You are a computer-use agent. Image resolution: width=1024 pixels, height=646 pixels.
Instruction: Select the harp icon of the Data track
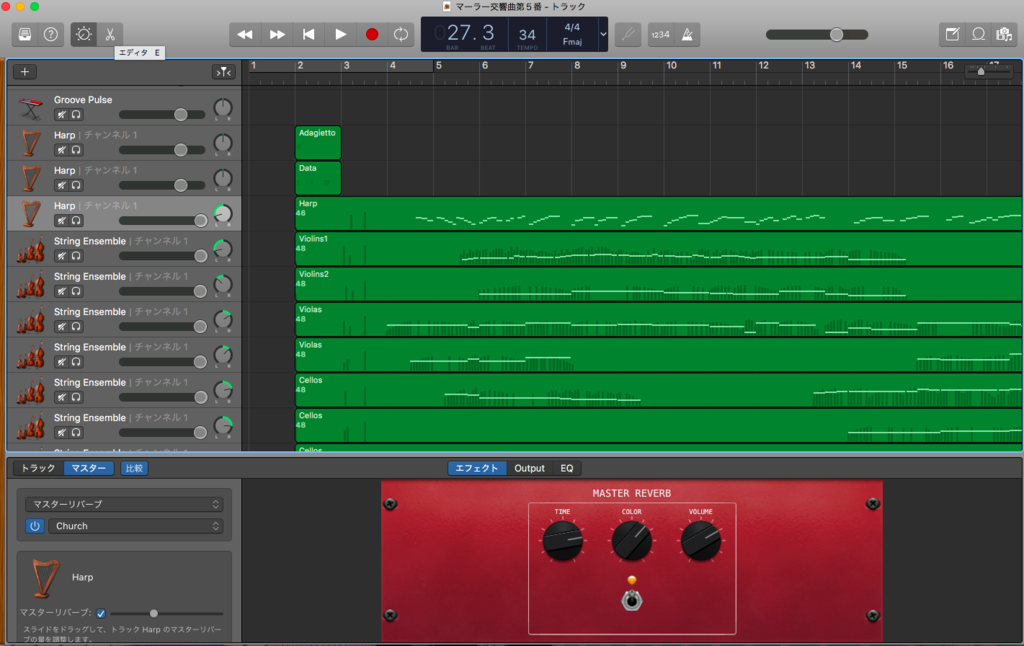[x=31, y=178]
